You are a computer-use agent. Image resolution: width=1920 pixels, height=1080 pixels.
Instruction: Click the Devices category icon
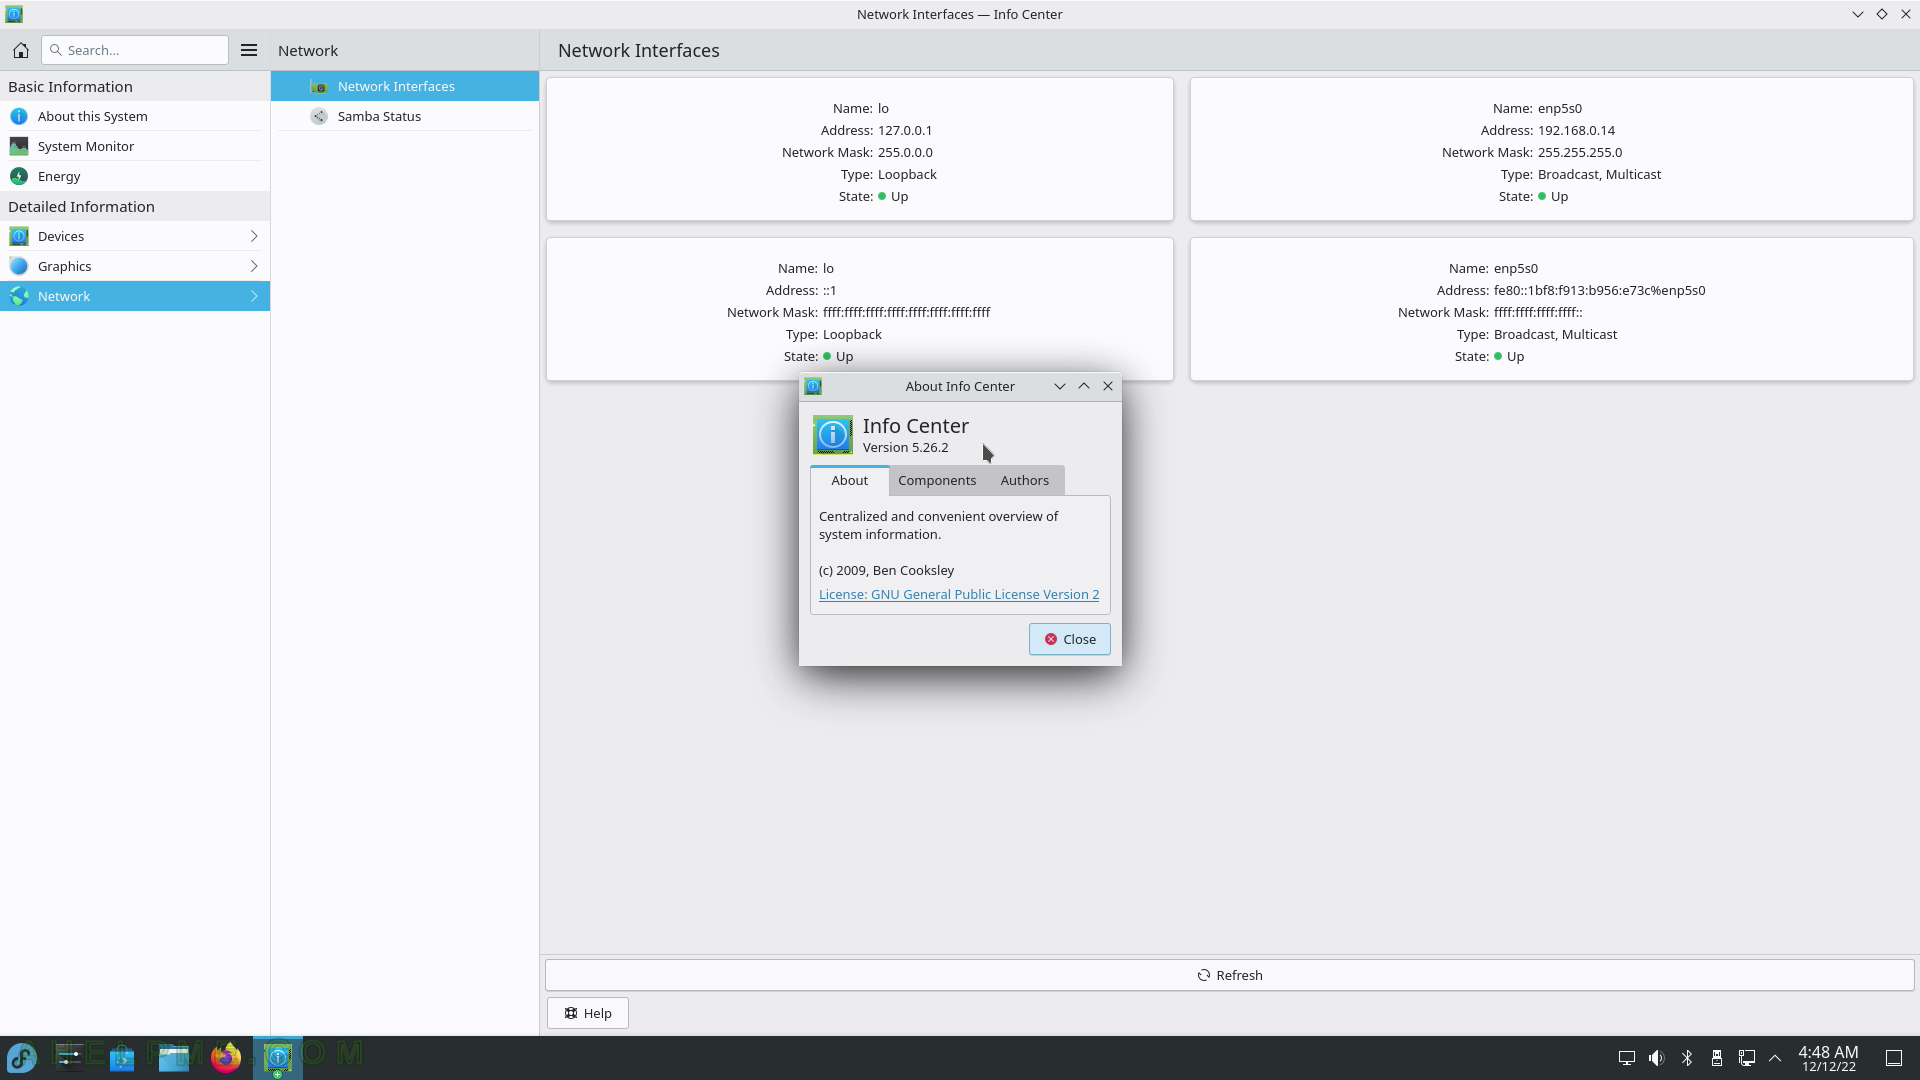(x=19, y=236)
